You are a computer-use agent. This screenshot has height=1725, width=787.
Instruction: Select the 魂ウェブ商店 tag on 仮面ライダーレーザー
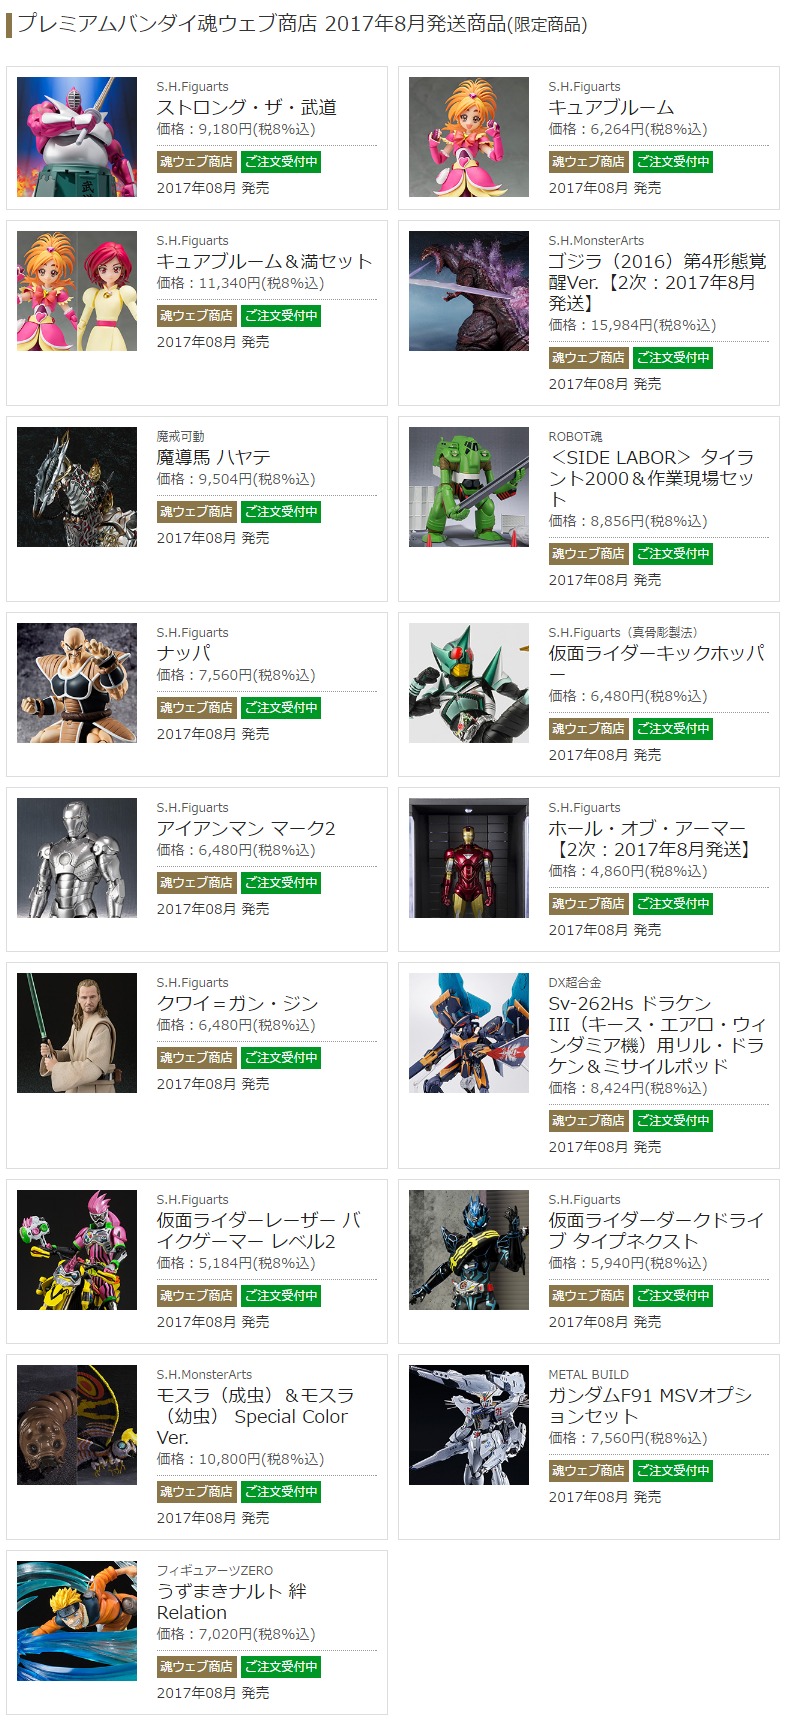click(197, 1296)
